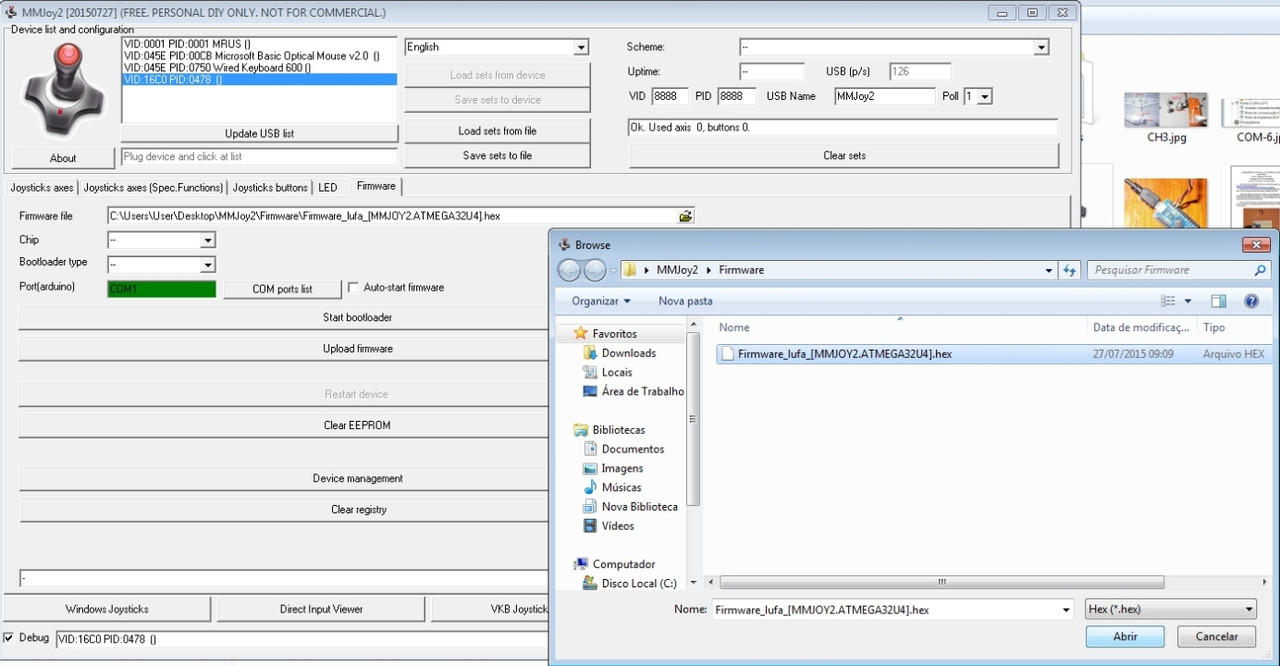Image resolution: width=1280 pixels, height=666 pixels.
Task: Click Load sets from file button
Action: click(x=497, y=131)
